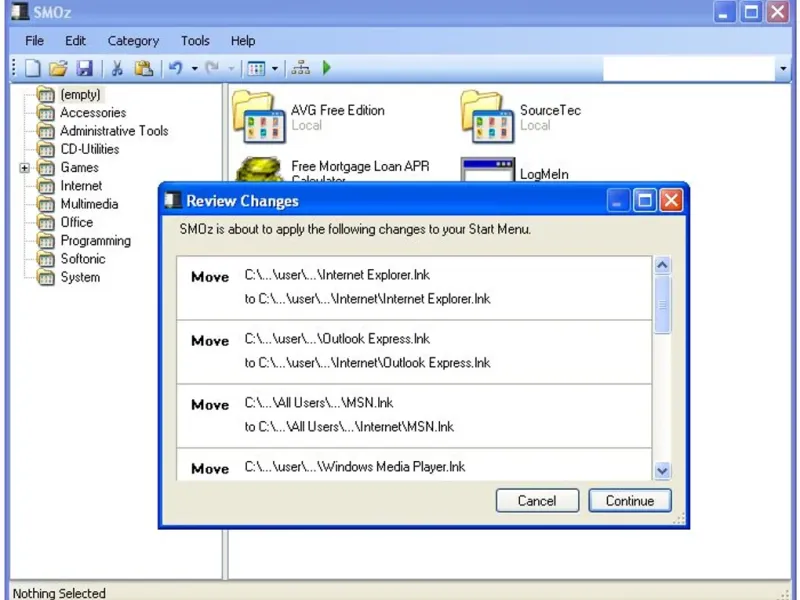Viewport: 800px width, 600px height.
Task: Click the AVG Free Edition label
Action: [338, 111]
